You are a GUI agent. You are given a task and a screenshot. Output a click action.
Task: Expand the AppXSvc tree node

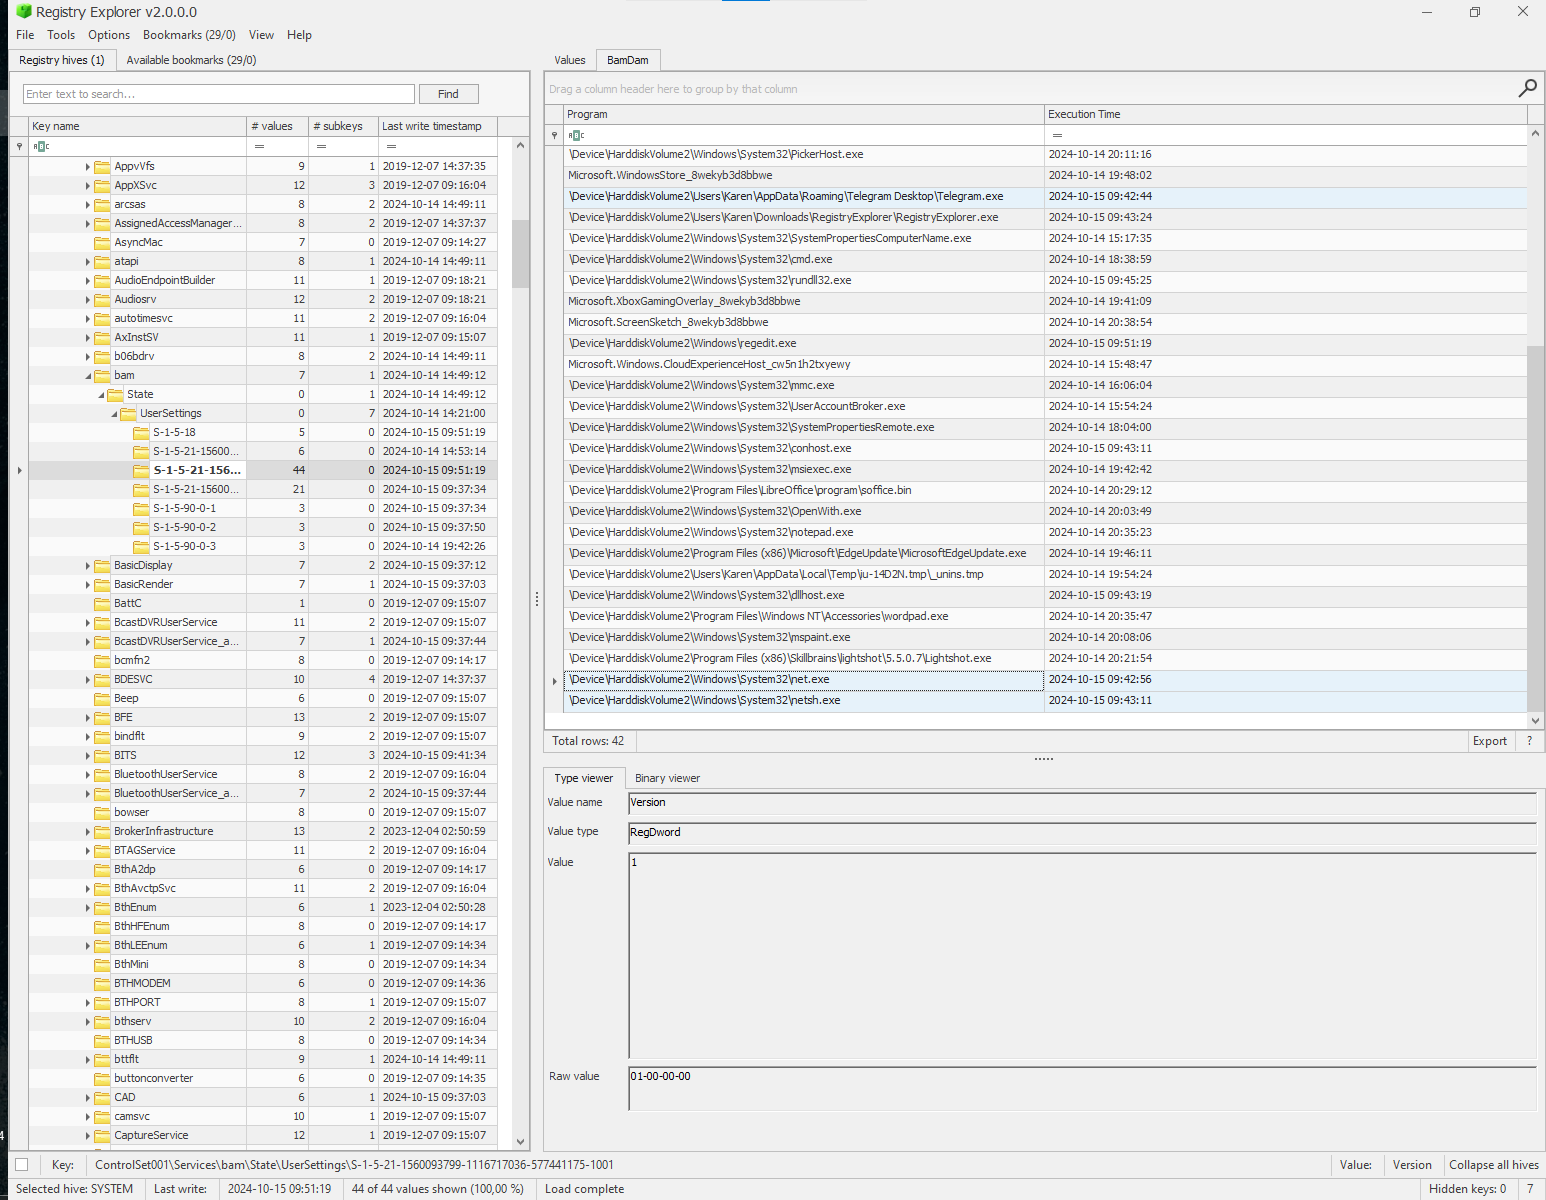88,186
